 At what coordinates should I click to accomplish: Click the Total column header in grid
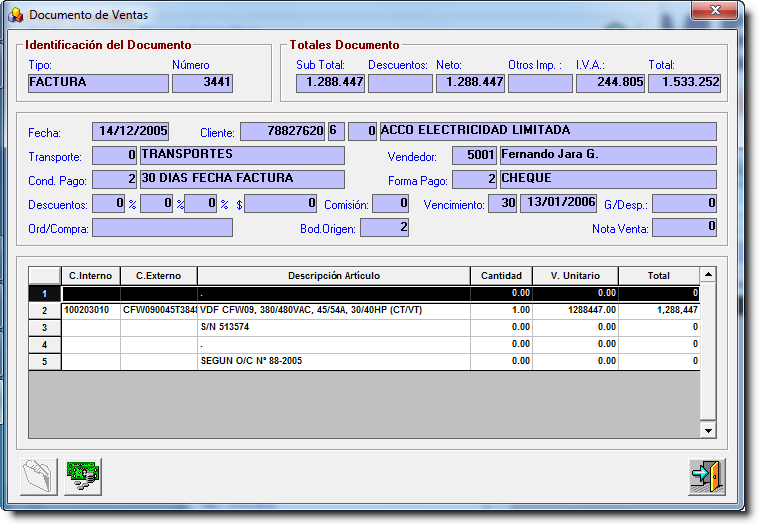[x=659, y=276]
